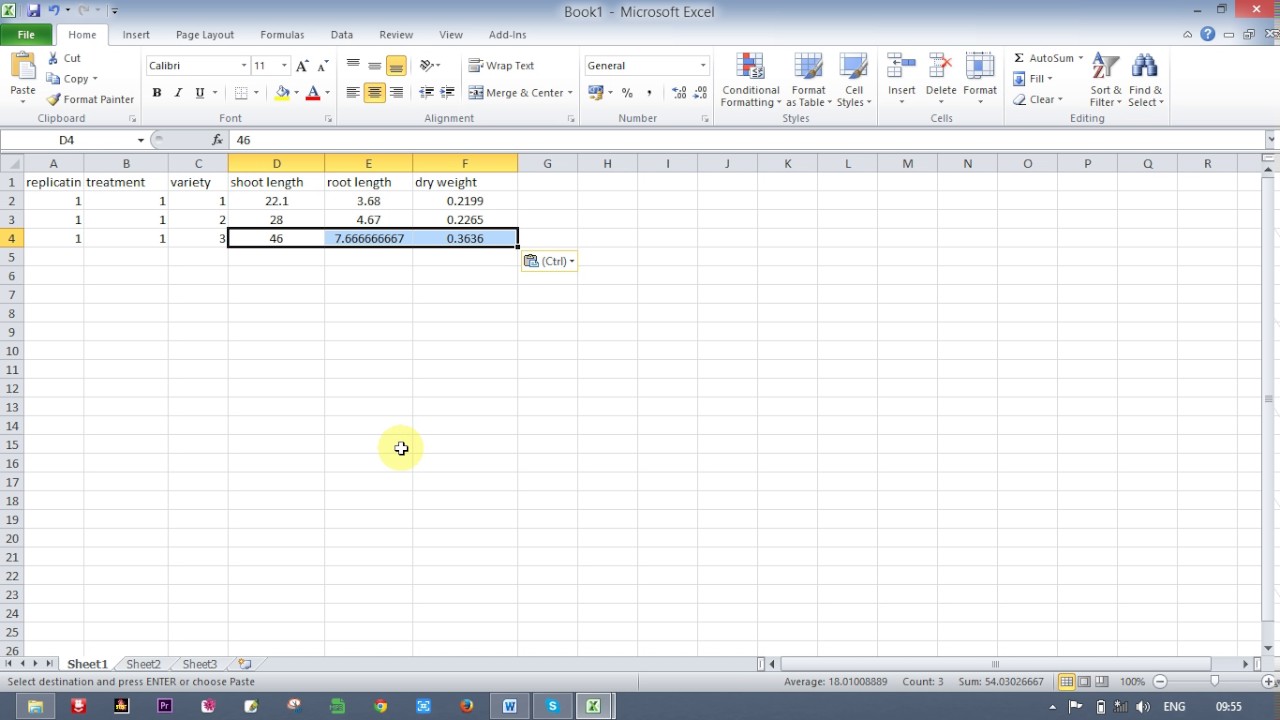Apply the yellow fill color
The height and width of the screenshot is (720, 1280).
point(282,93)
